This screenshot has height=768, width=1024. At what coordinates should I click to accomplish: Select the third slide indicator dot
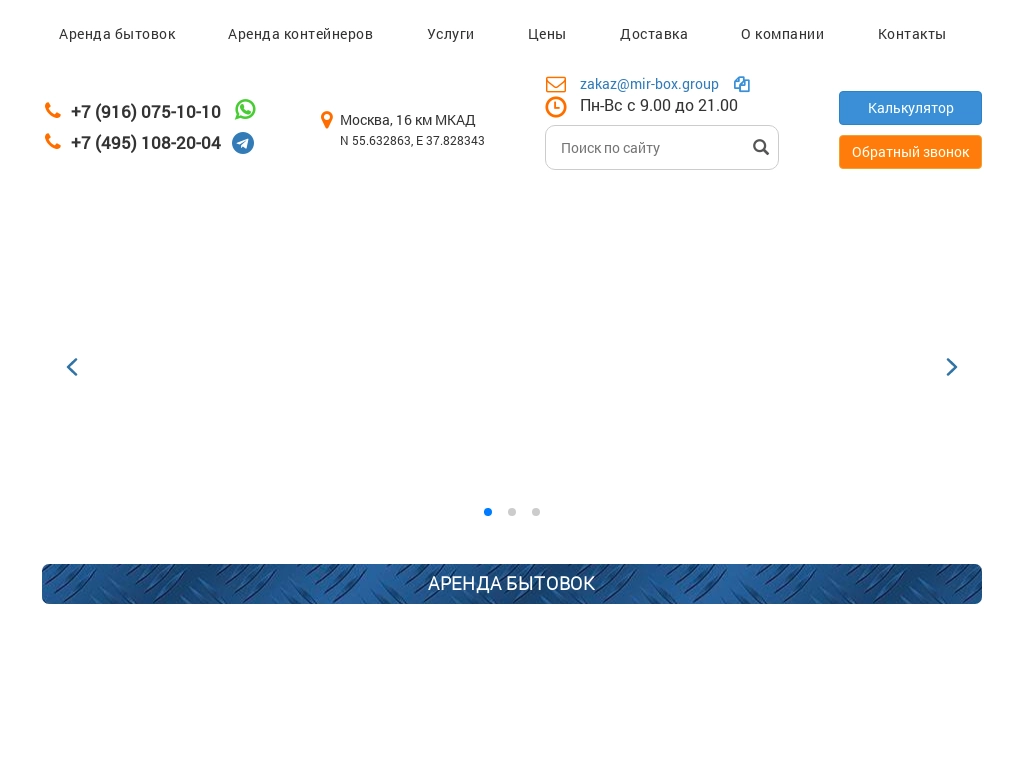pos(536,512)
